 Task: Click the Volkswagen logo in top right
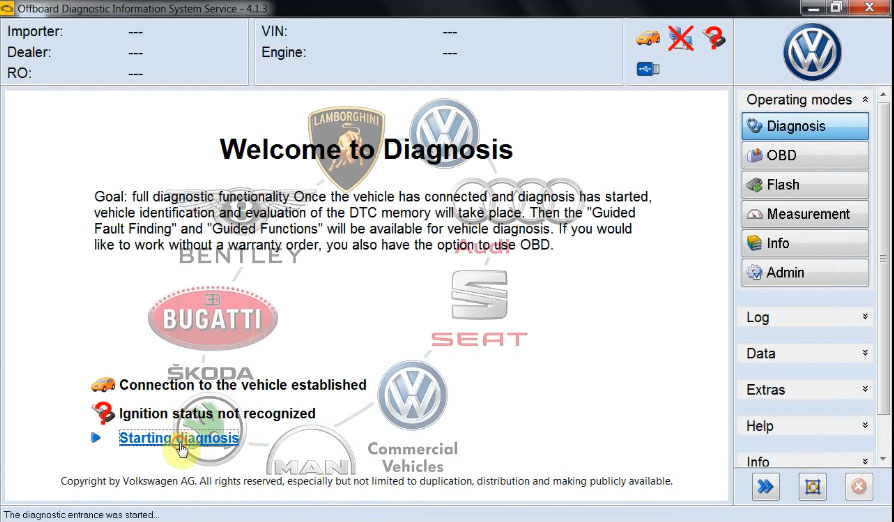[x=812, y=52]
